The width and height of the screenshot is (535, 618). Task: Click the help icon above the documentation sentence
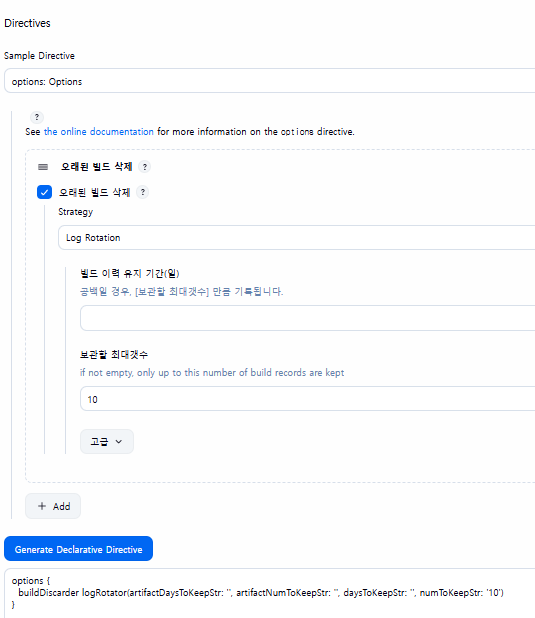point(37,117)
